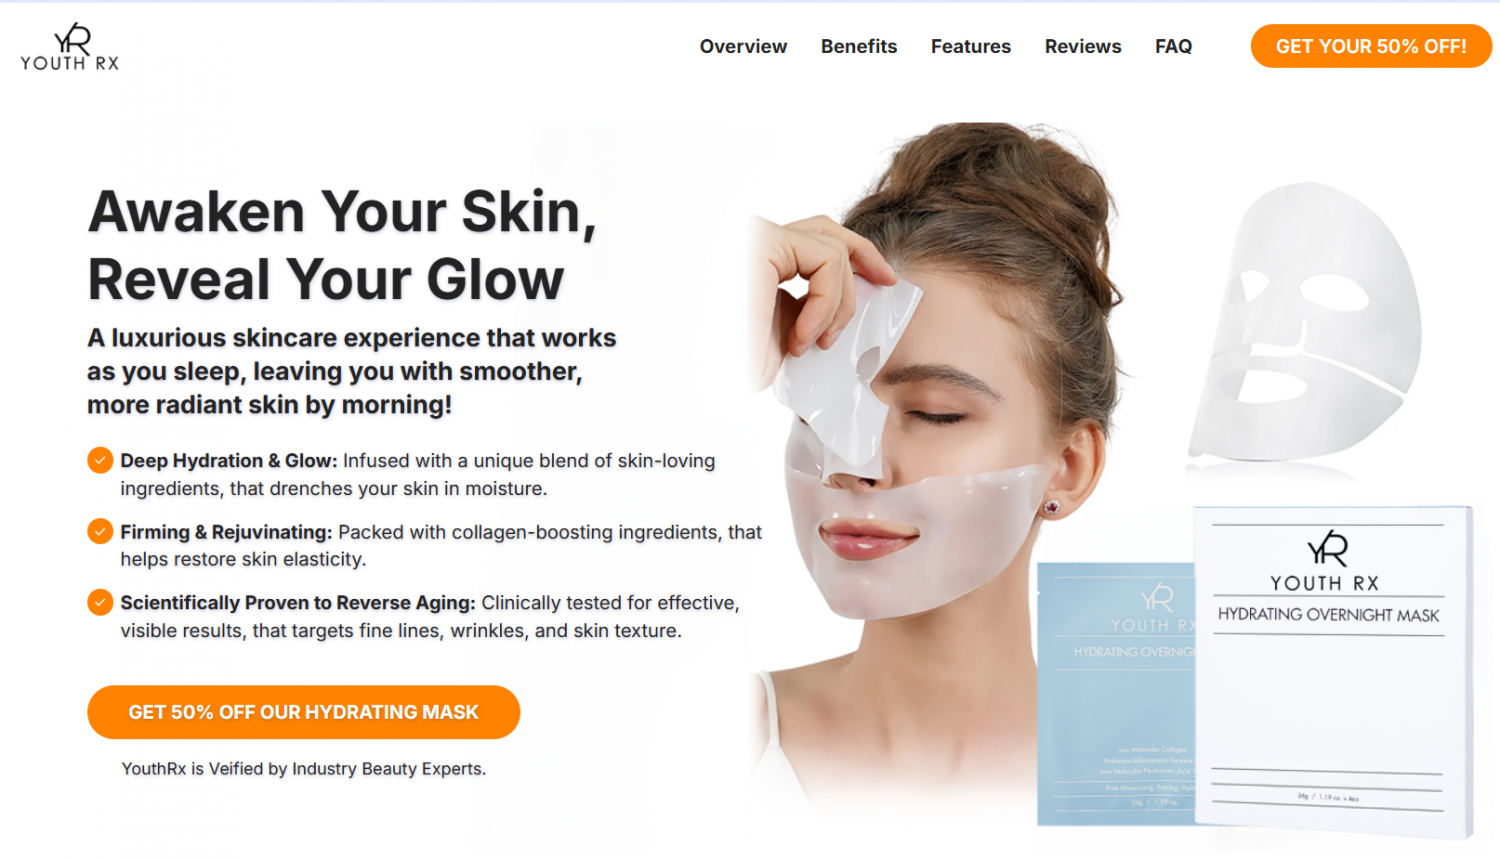Click the luxurious skincare experience subheading

(352, 371)
